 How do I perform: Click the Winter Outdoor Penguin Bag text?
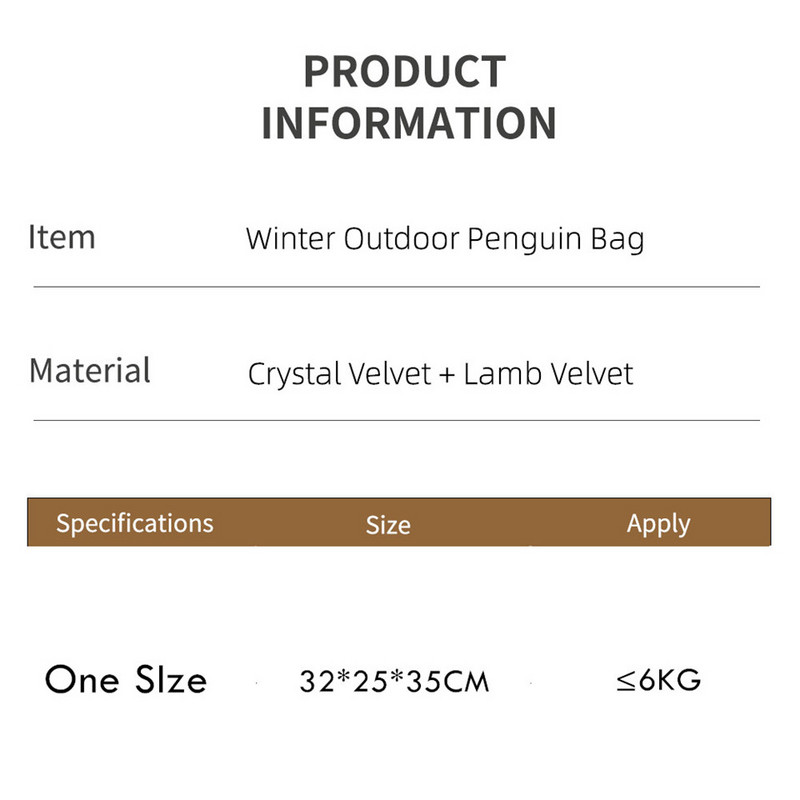[x=444, y=240]
